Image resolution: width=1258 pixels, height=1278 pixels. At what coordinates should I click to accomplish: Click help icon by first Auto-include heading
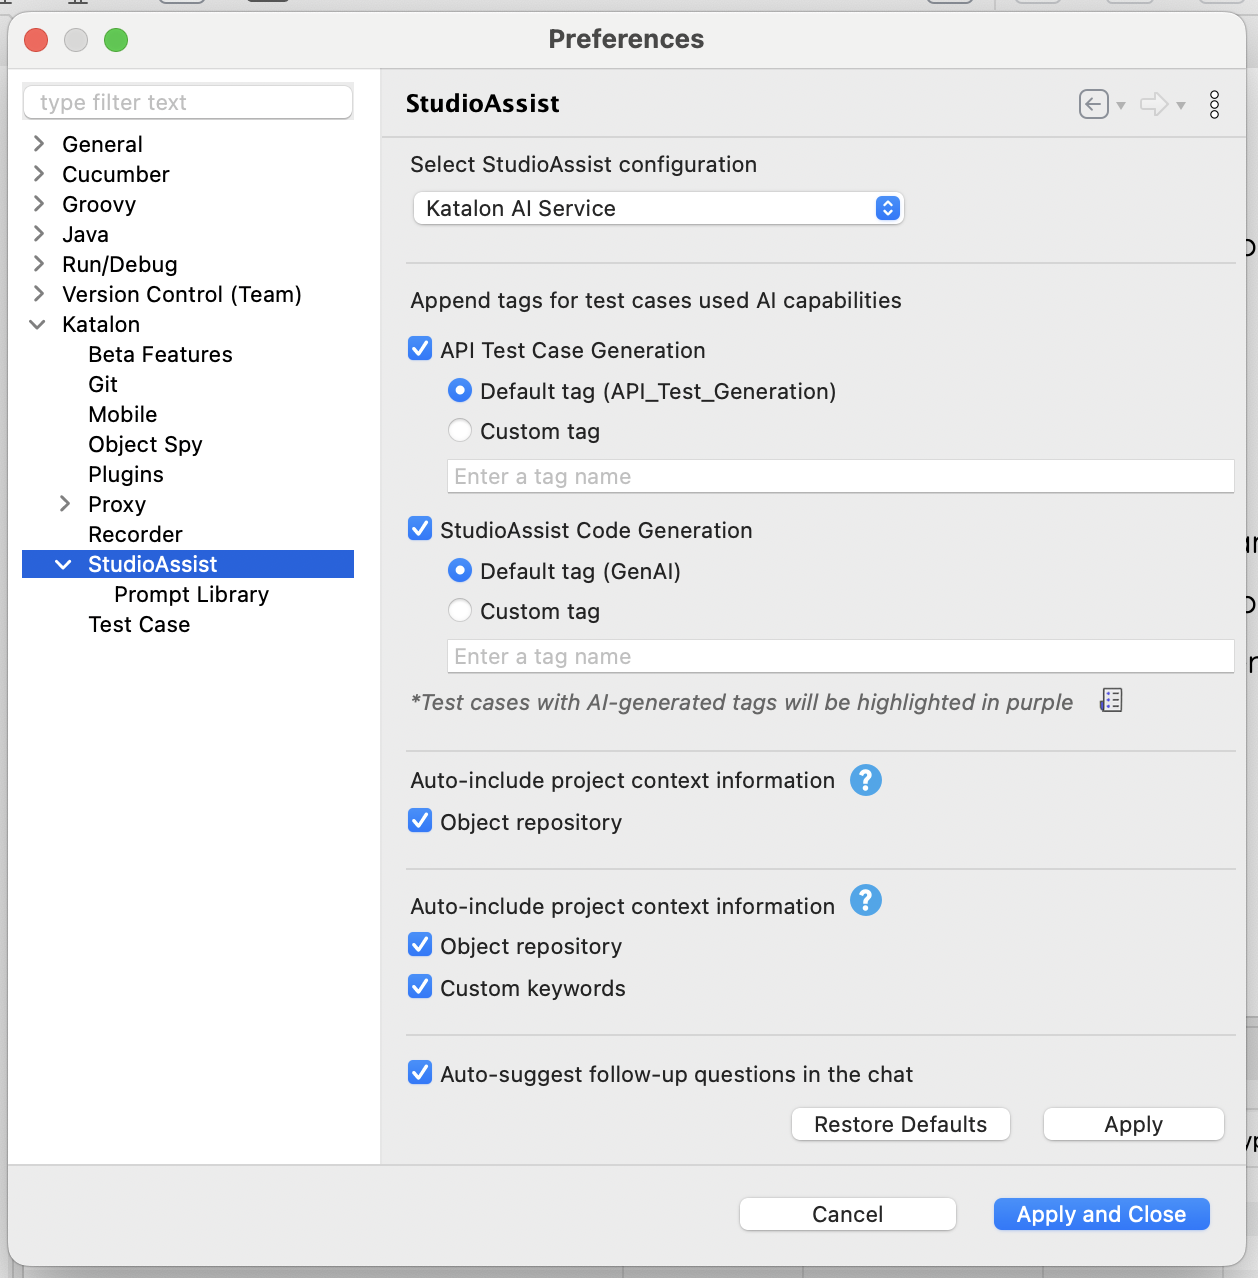866,780
